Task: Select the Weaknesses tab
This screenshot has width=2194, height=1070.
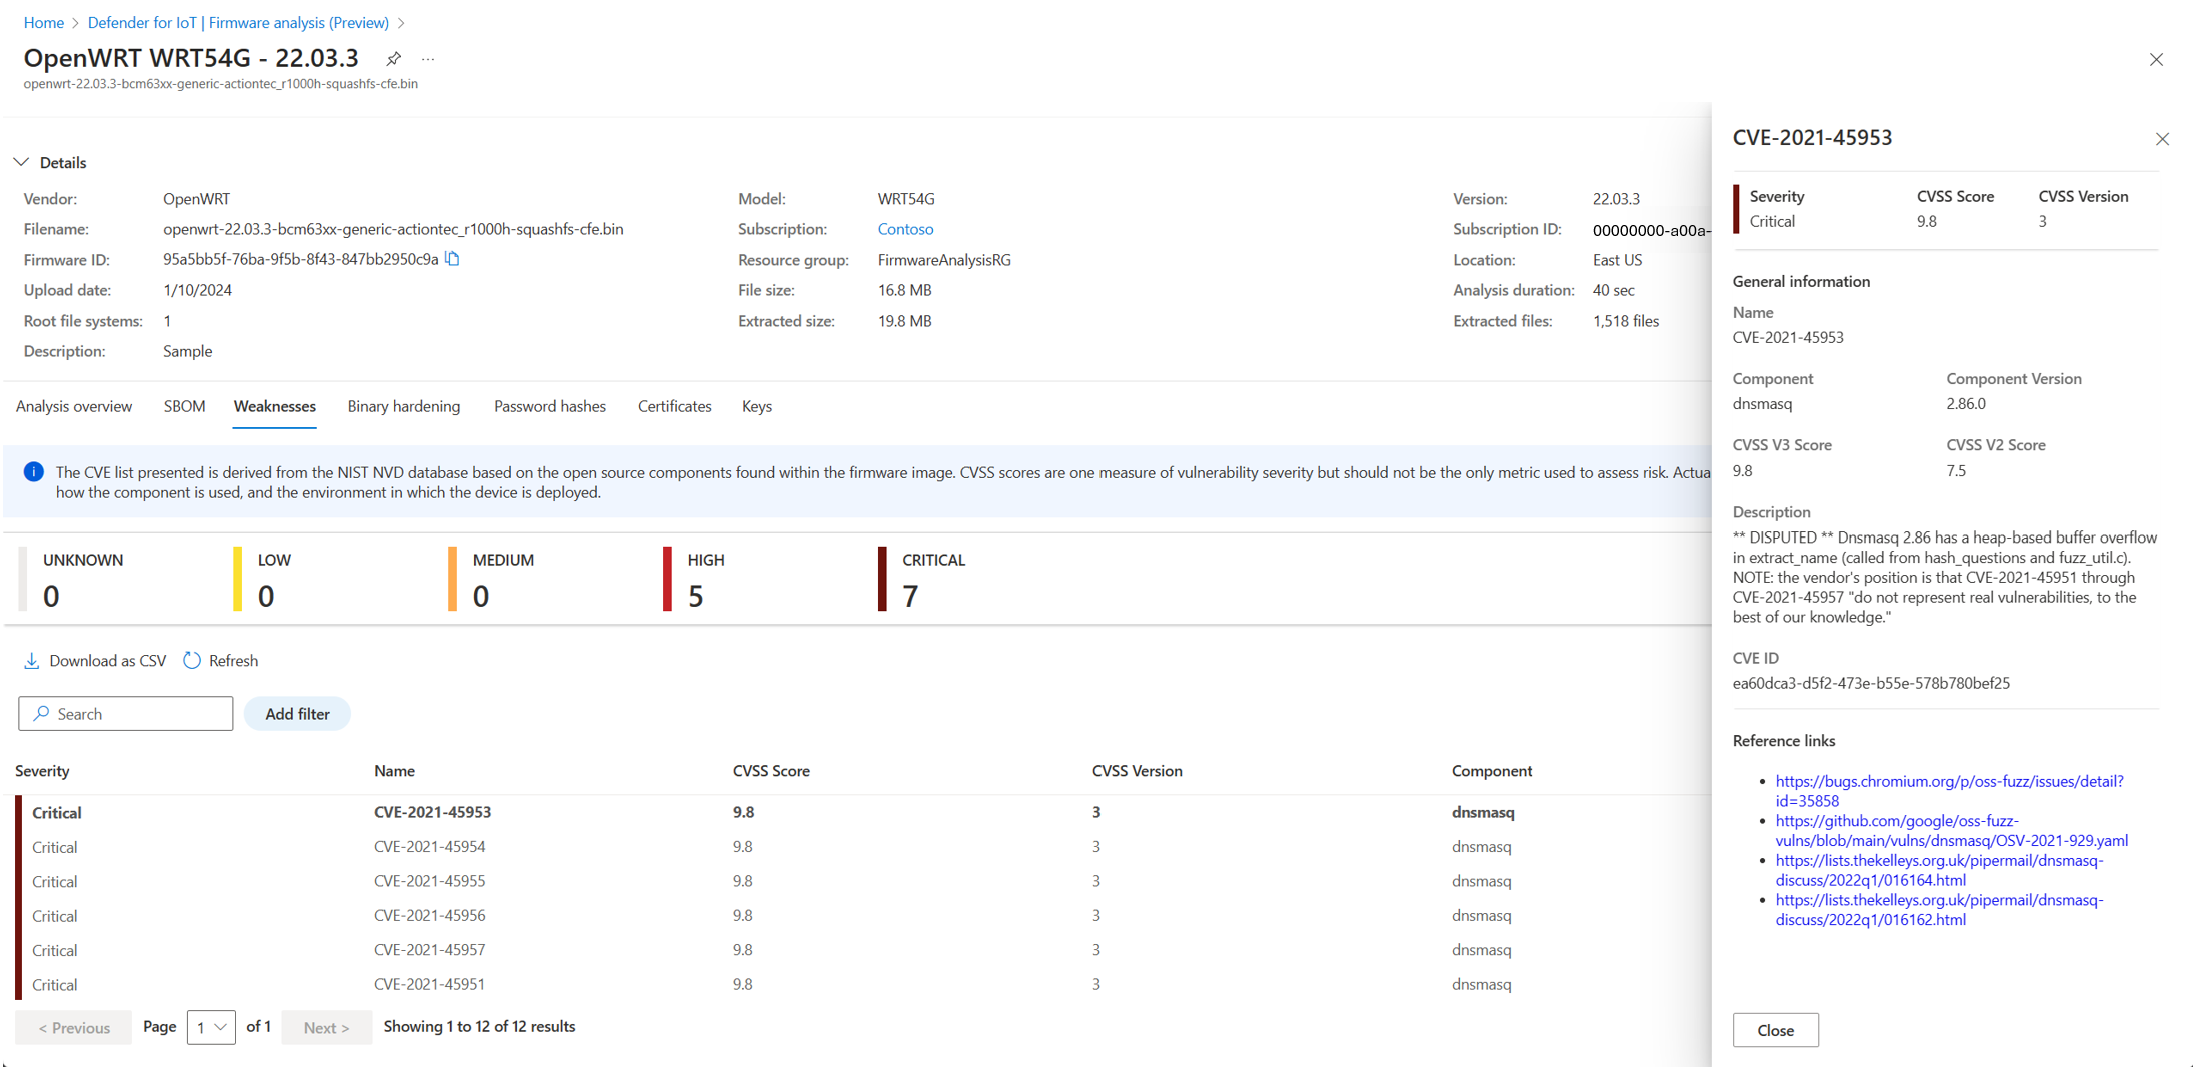Action: click(275, 406)
